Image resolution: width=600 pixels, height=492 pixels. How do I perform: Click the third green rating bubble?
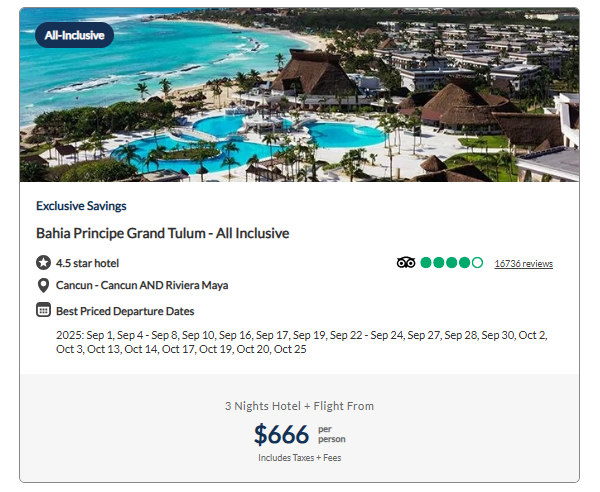tap(452, 263)
